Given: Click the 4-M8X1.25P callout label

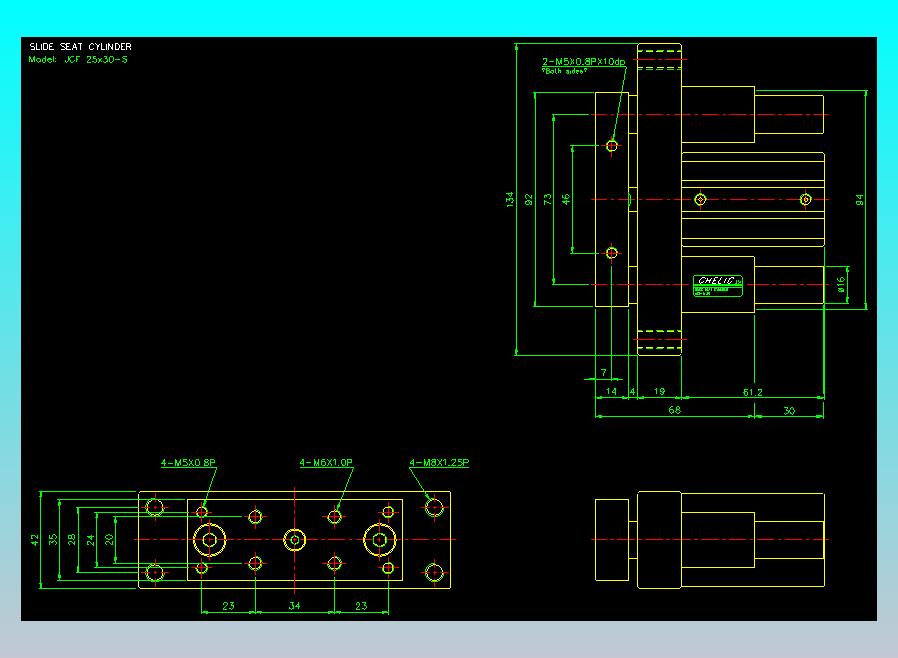Looking at the screenshot, I should (439, 462).
